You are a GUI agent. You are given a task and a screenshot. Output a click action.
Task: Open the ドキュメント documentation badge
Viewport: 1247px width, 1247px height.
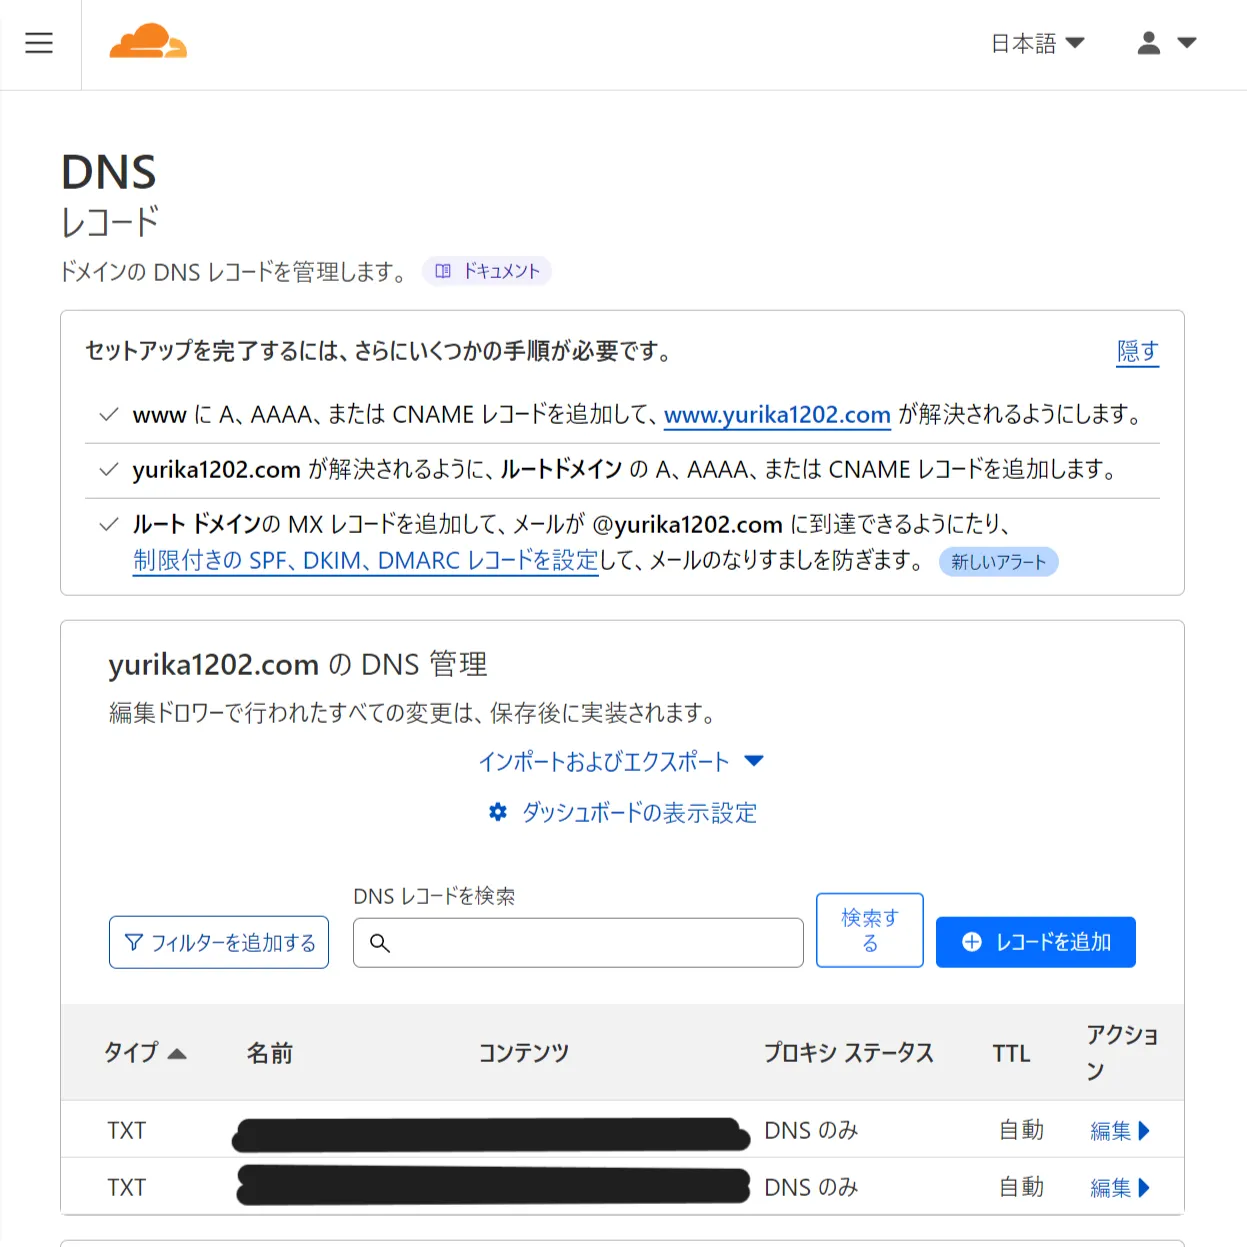[x=487, y=271]
